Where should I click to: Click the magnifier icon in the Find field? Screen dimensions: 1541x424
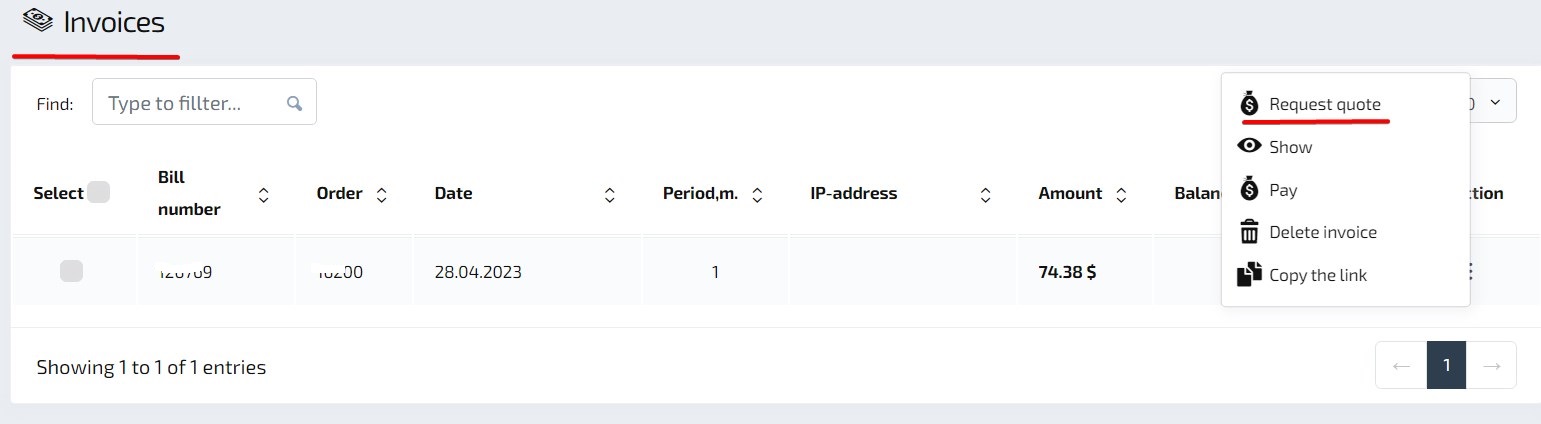point(294,103)
